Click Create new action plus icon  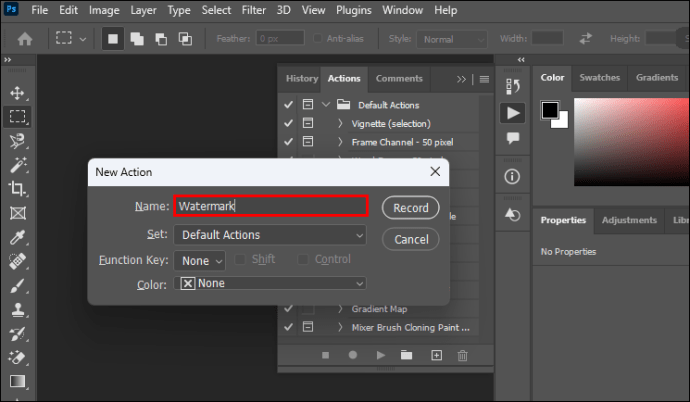[436, 355]
